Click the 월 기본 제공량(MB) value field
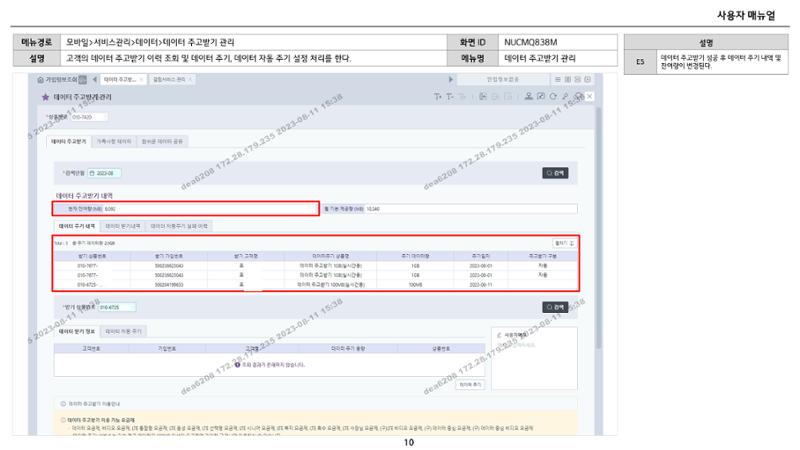Viewport: 800px width, 450px height. [x=471, y=209]
